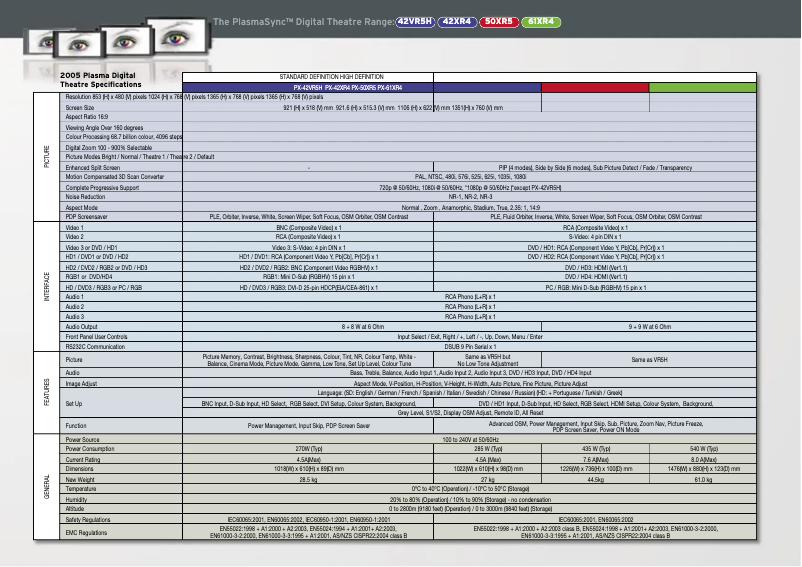Click the 'Audio 2' row label
Image resolution: width=802 pixels, height=567 pixels.
pos(75,307)
